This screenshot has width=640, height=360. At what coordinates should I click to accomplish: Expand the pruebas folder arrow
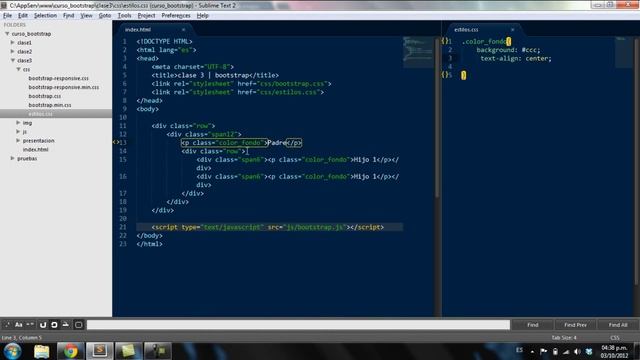[13, 158]
